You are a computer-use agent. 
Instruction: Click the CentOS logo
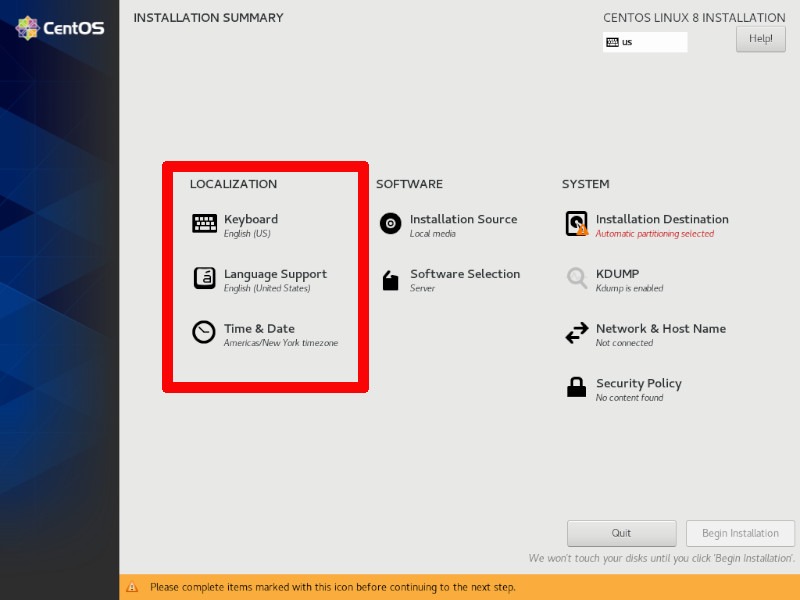click(x=58, y=28)
